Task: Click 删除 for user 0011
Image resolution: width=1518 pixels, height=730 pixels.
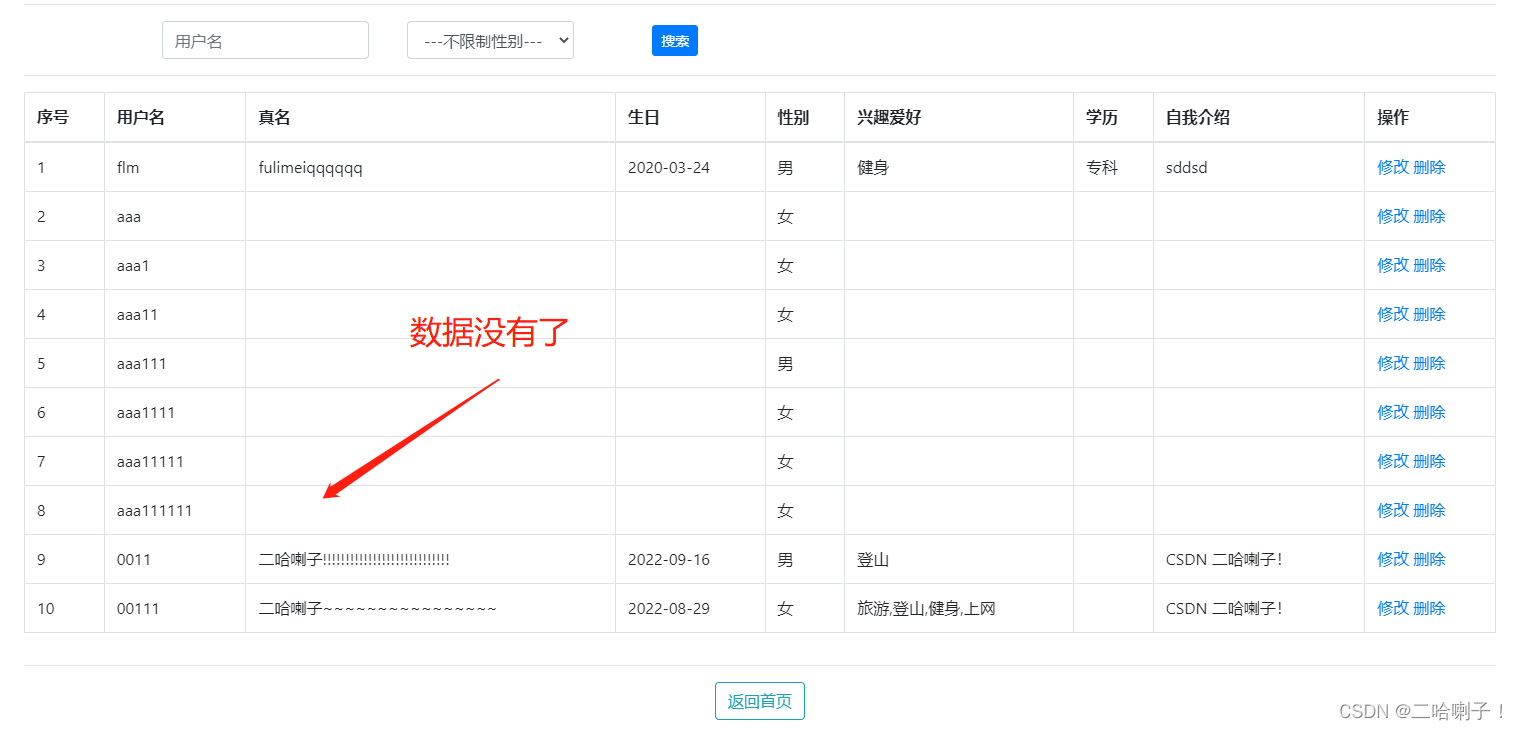Action: tap(1429, 559)
